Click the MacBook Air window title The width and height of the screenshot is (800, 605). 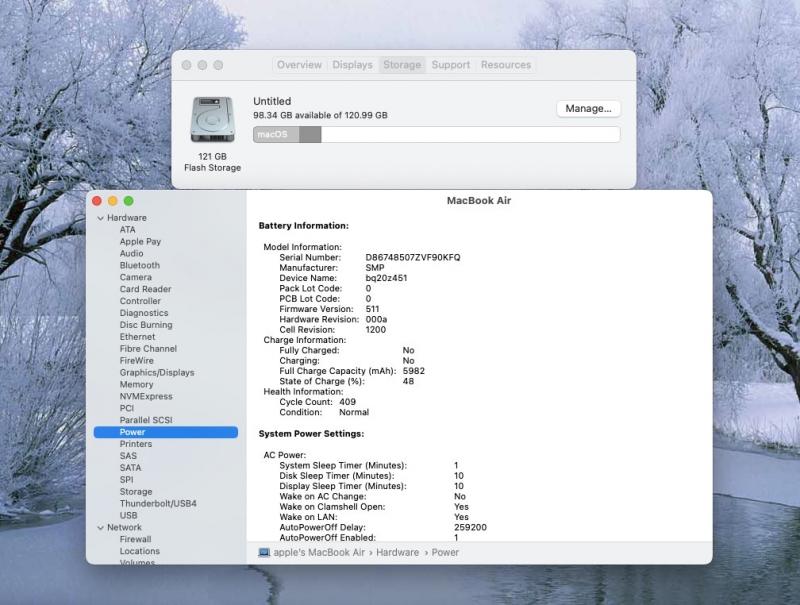479,200
